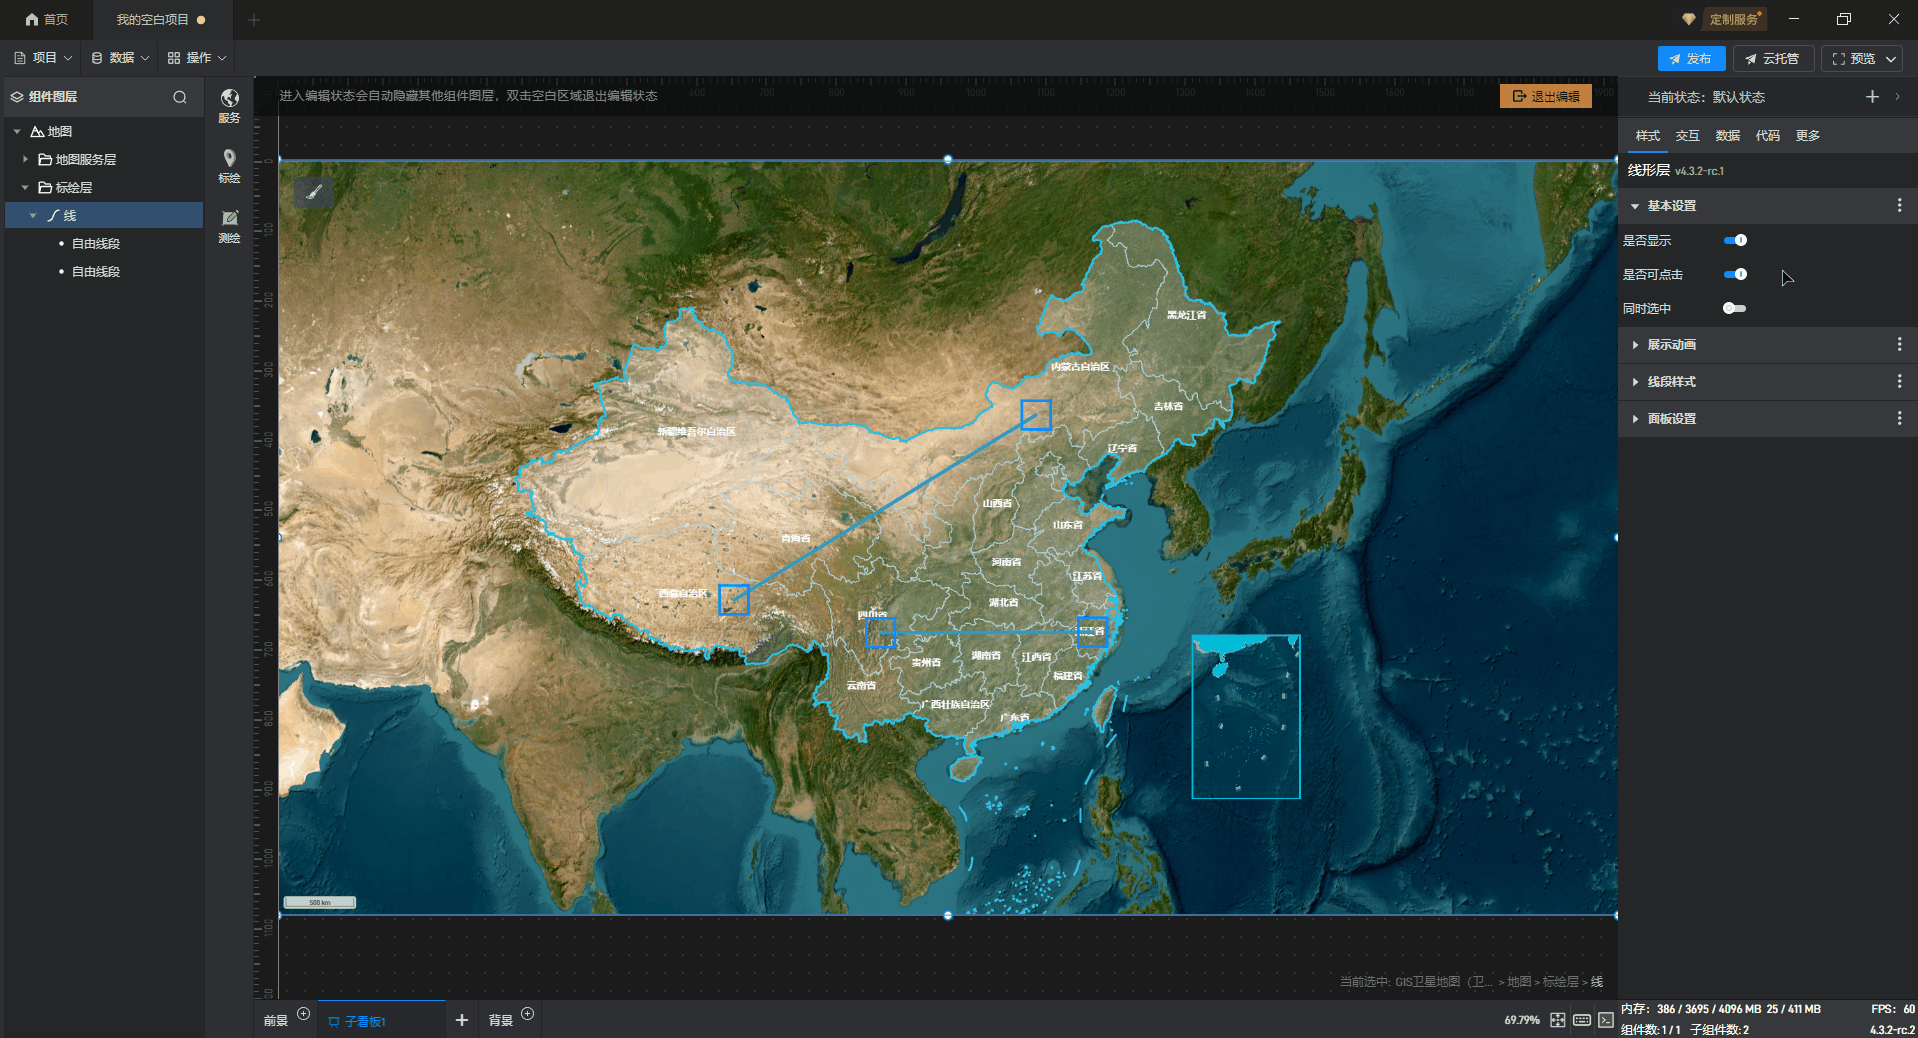The height and width of the screenshot is (1038, 1918).
Task: Click 地图 in selection breadcrumb
Action: [1519, 982]
